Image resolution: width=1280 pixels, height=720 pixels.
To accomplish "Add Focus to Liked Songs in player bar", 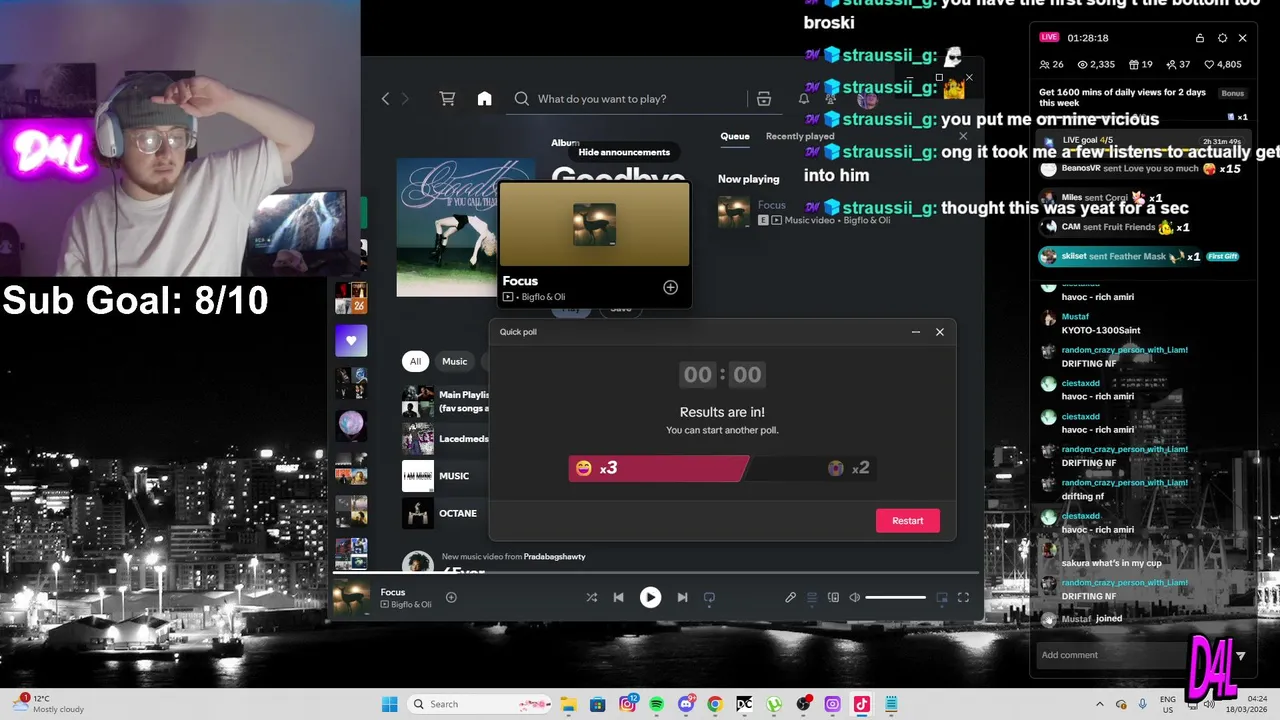I will click(x=451, y=597).
